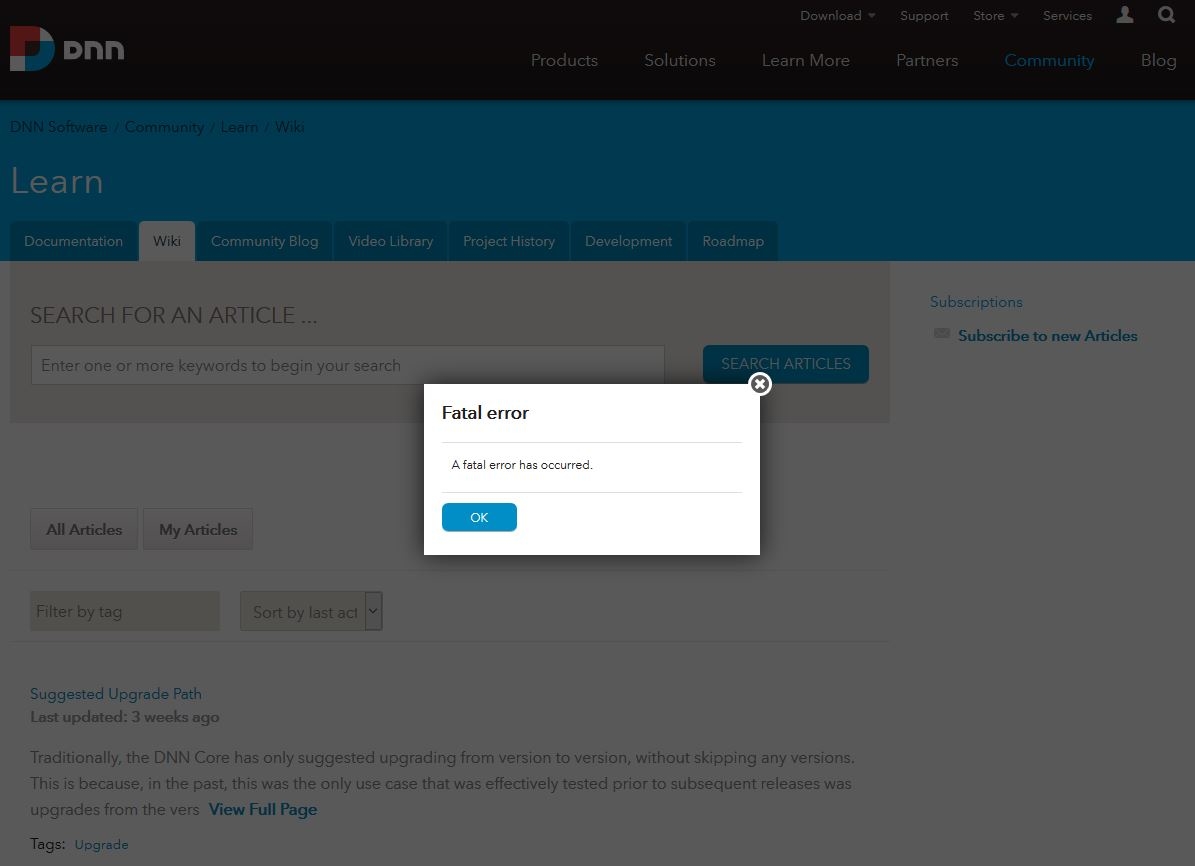The height and width of the screenshot is (866, 1195).
Task: Open the Products menu
Action: click(x=564, y=60)
